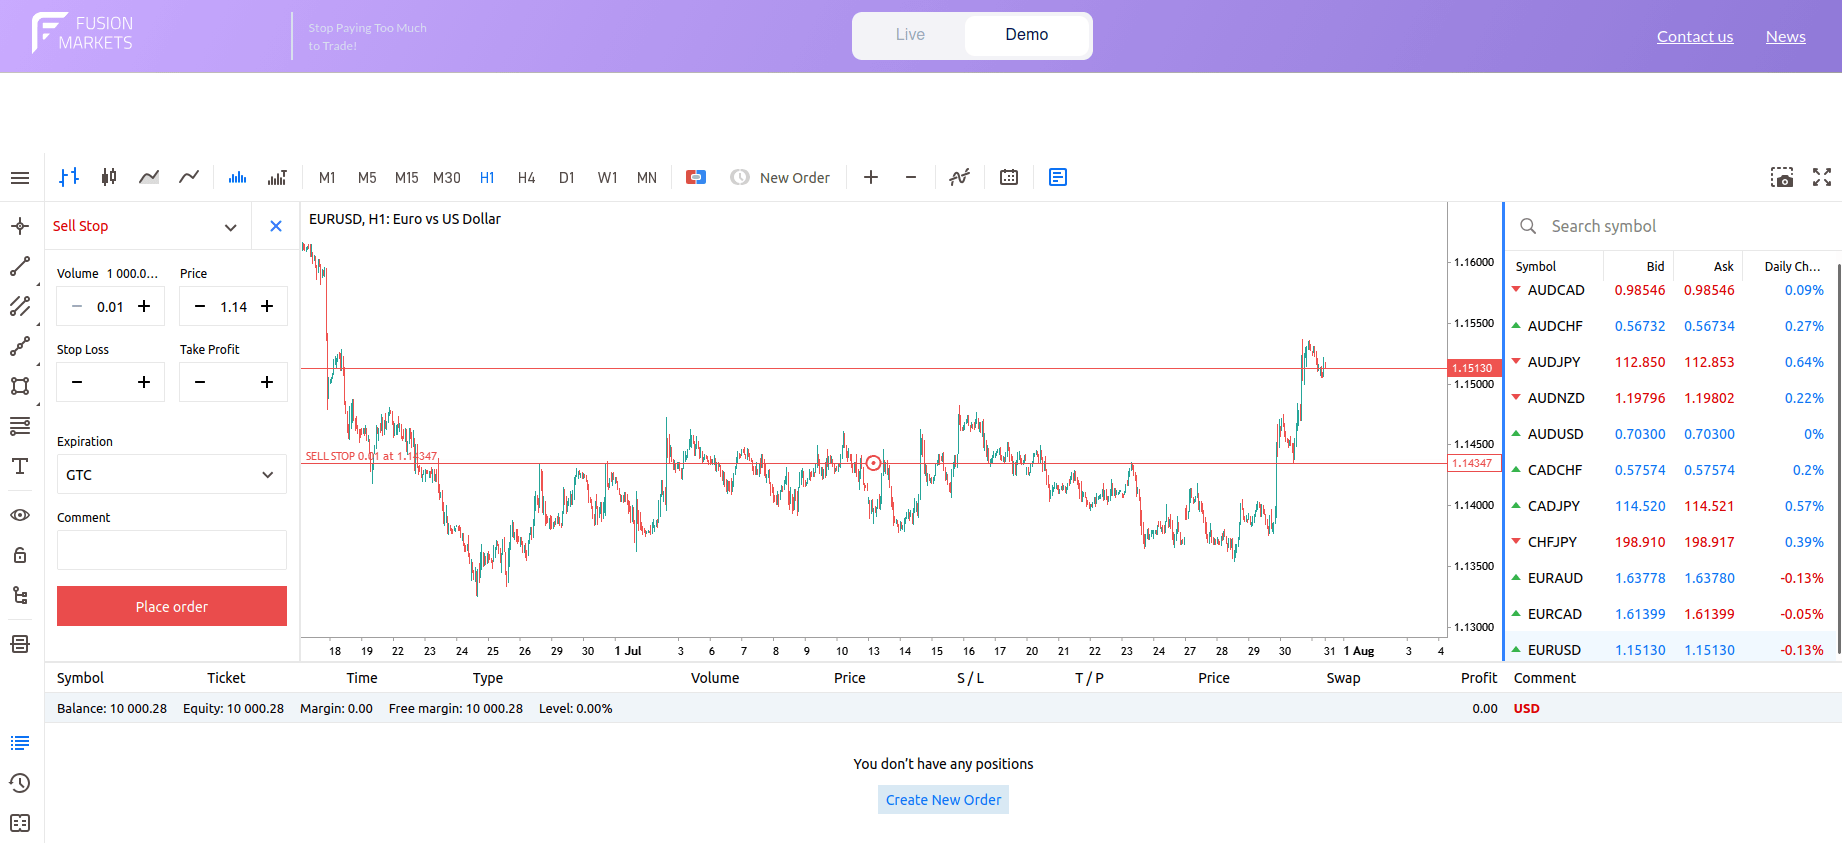1842x845 pixels.
Task: Select the Demo account tab
Action: pyautogui.click(x=1027, y=35)
